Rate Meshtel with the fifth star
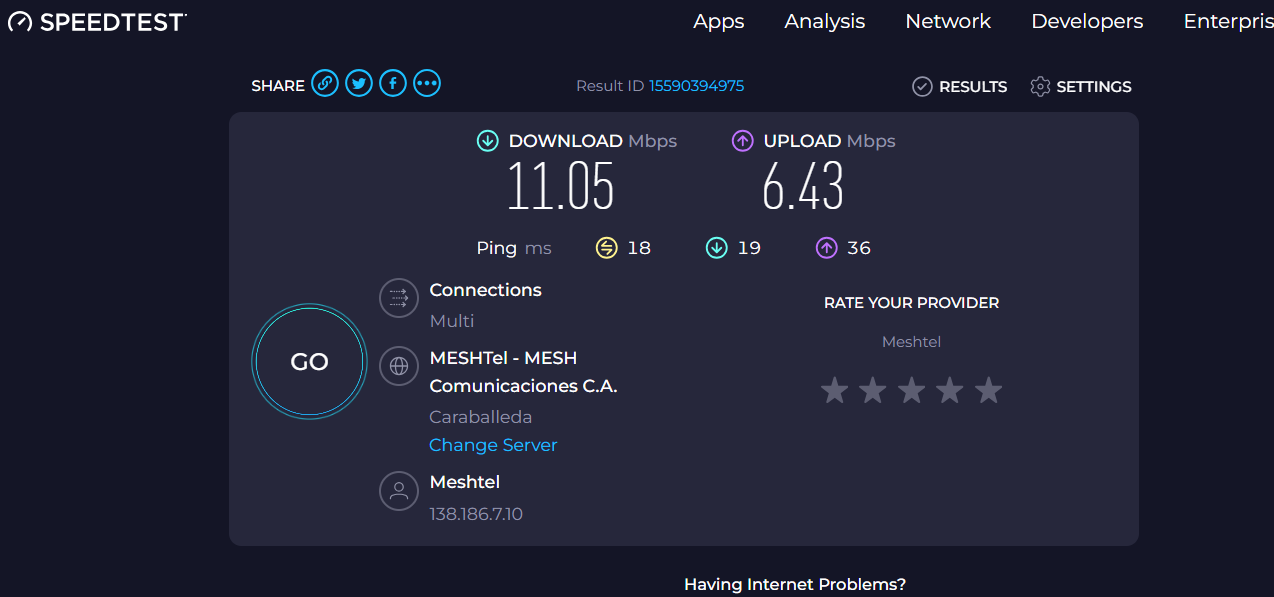1274x597 pixels. (x=988, y=390)
